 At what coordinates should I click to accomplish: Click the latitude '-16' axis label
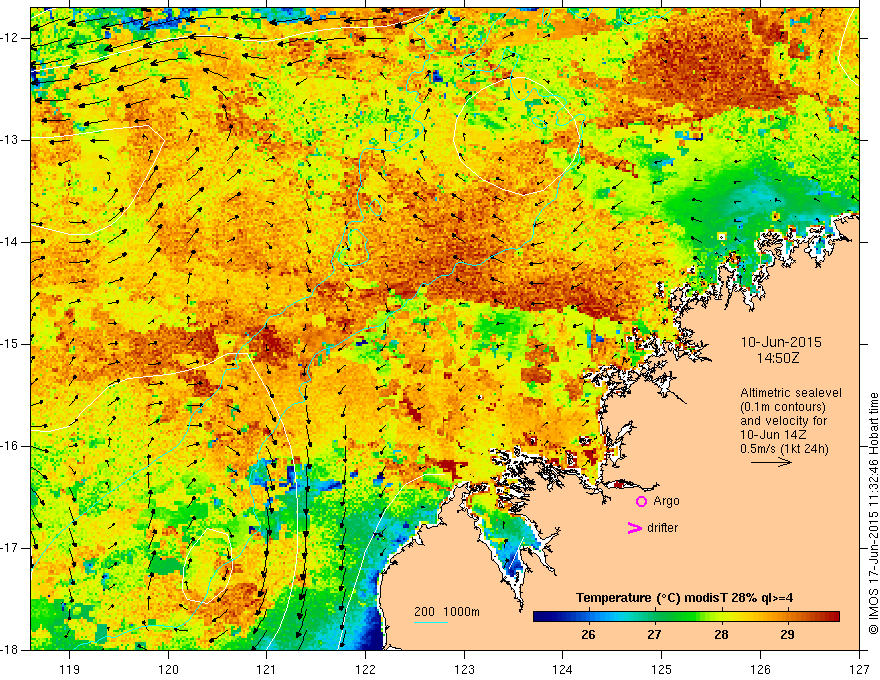(10, 446)
